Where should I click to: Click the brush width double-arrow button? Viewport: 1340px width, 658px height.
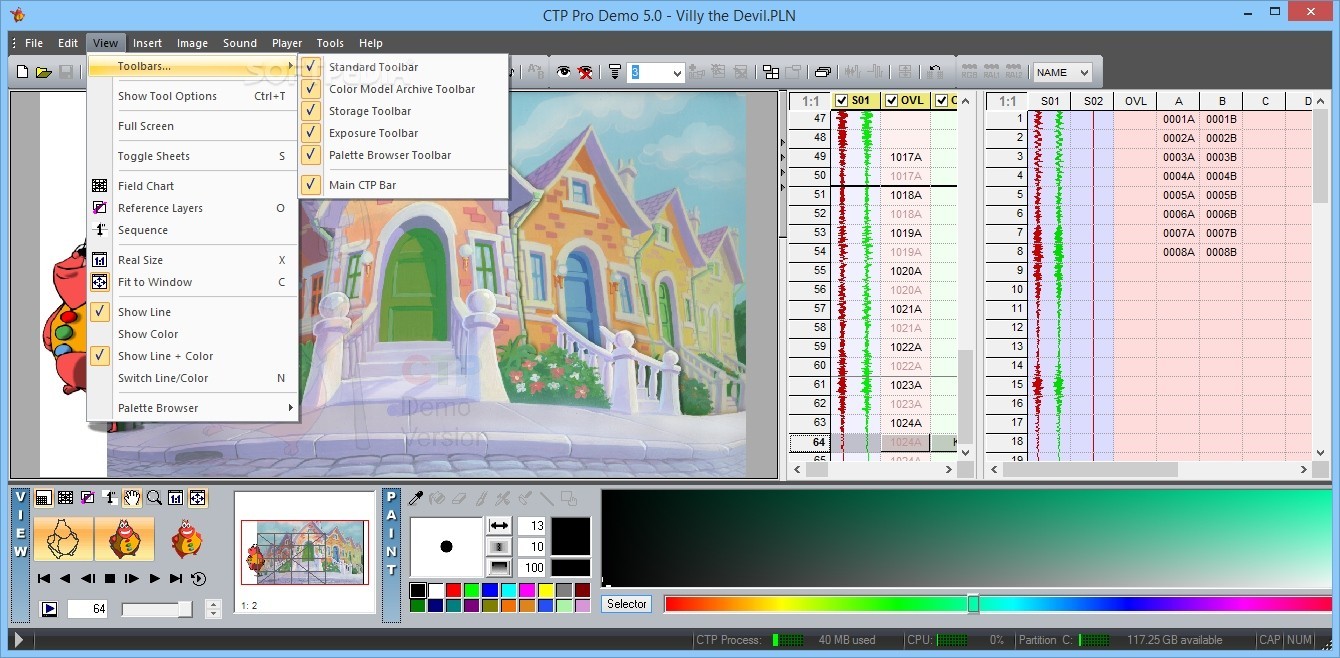click(x=499, y=525)
